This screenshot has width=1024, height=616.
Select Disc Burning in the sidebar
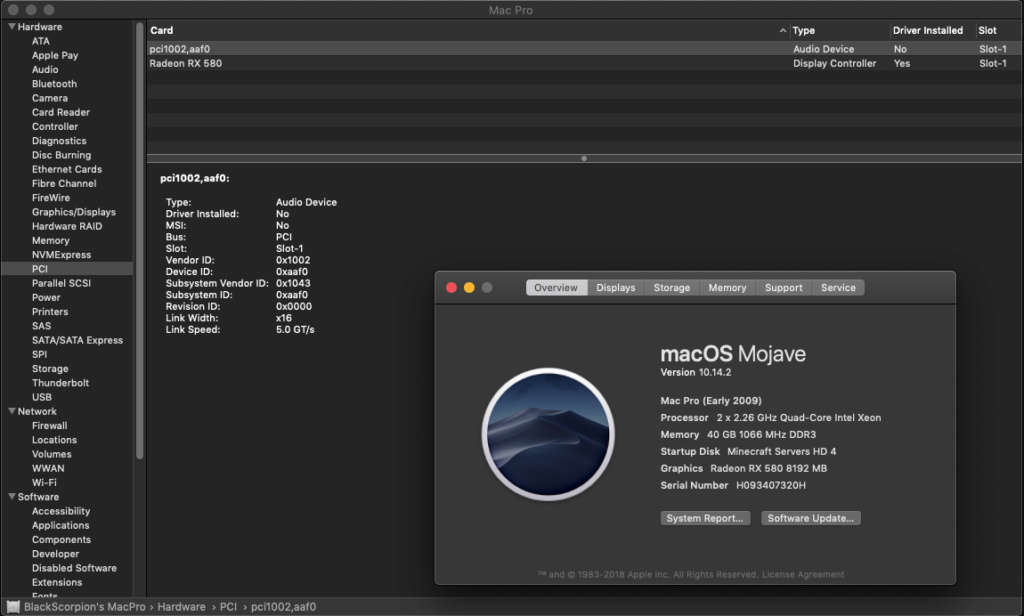click(61, 155)
